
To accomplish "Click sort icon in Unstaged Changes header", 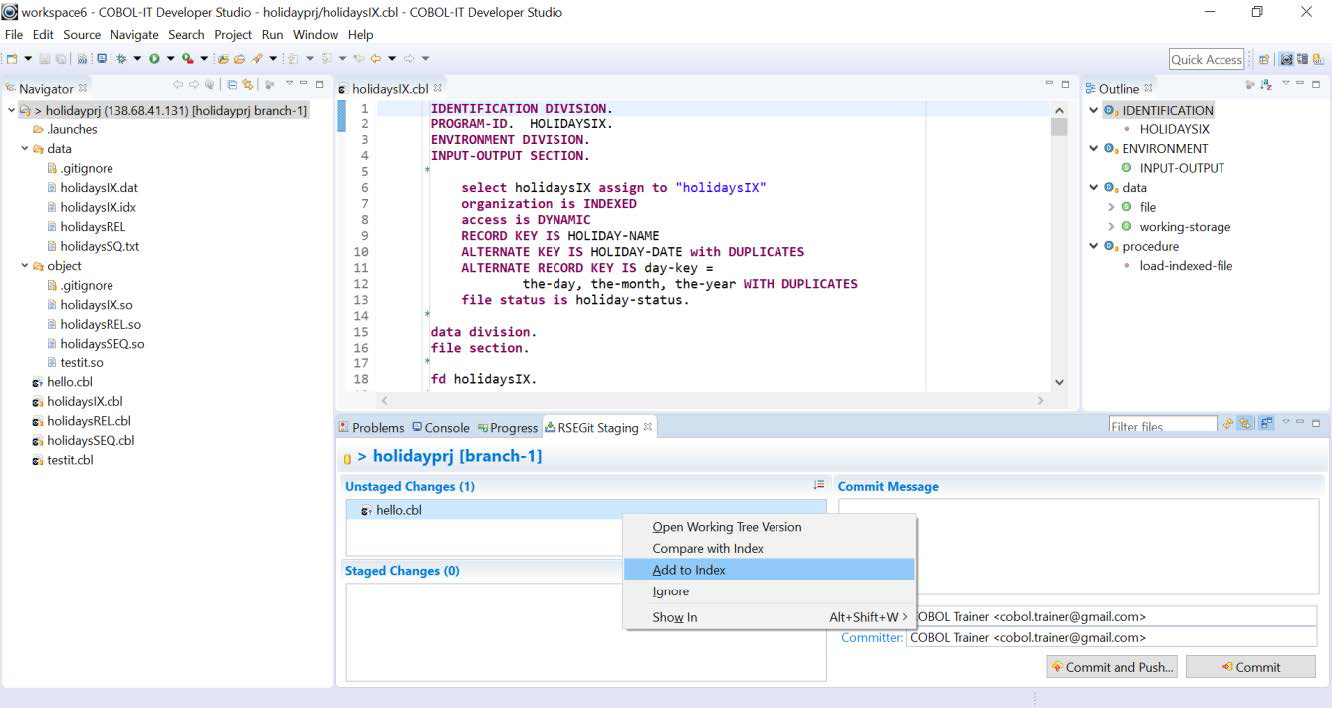I will tap(818, 485).
